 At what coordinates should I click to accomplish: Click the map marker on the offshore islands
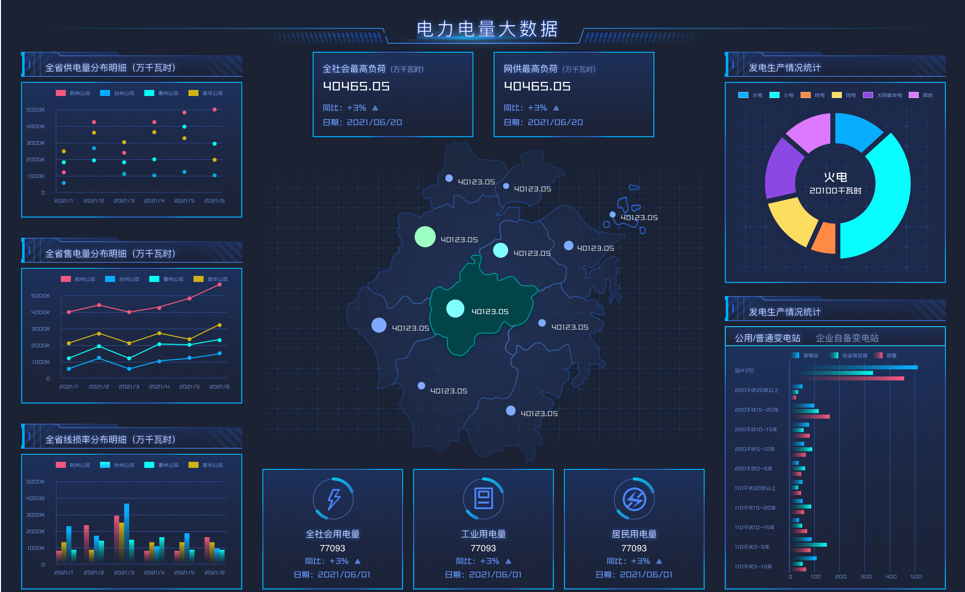(x=612, y=214)
